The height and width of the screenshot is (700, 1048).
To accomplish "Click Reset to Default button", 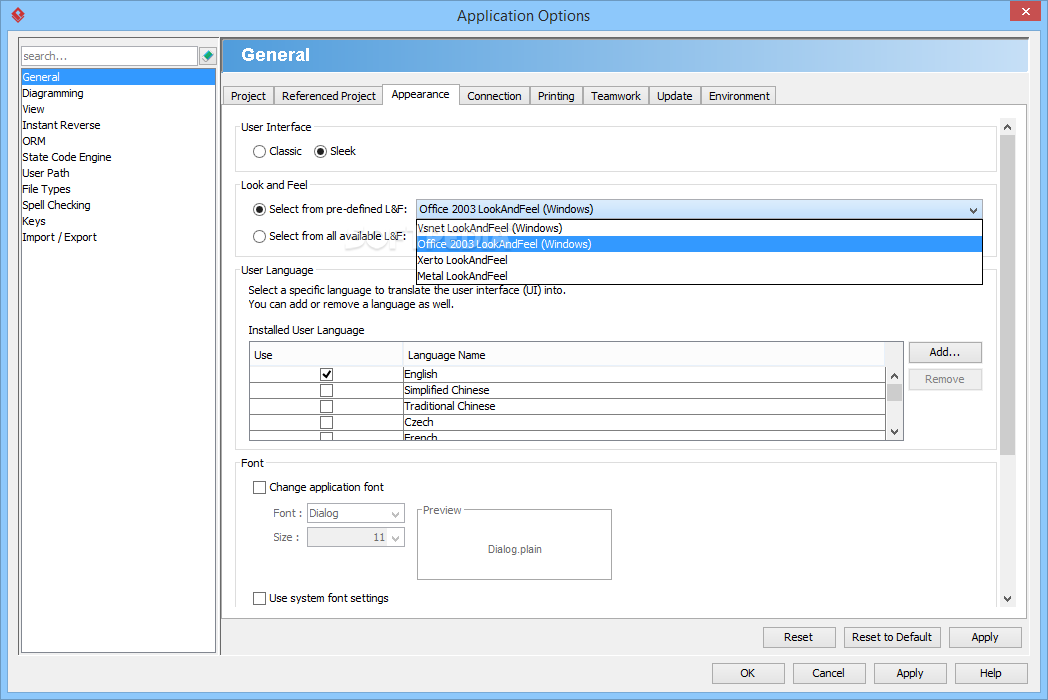I will tap(892, 637).
